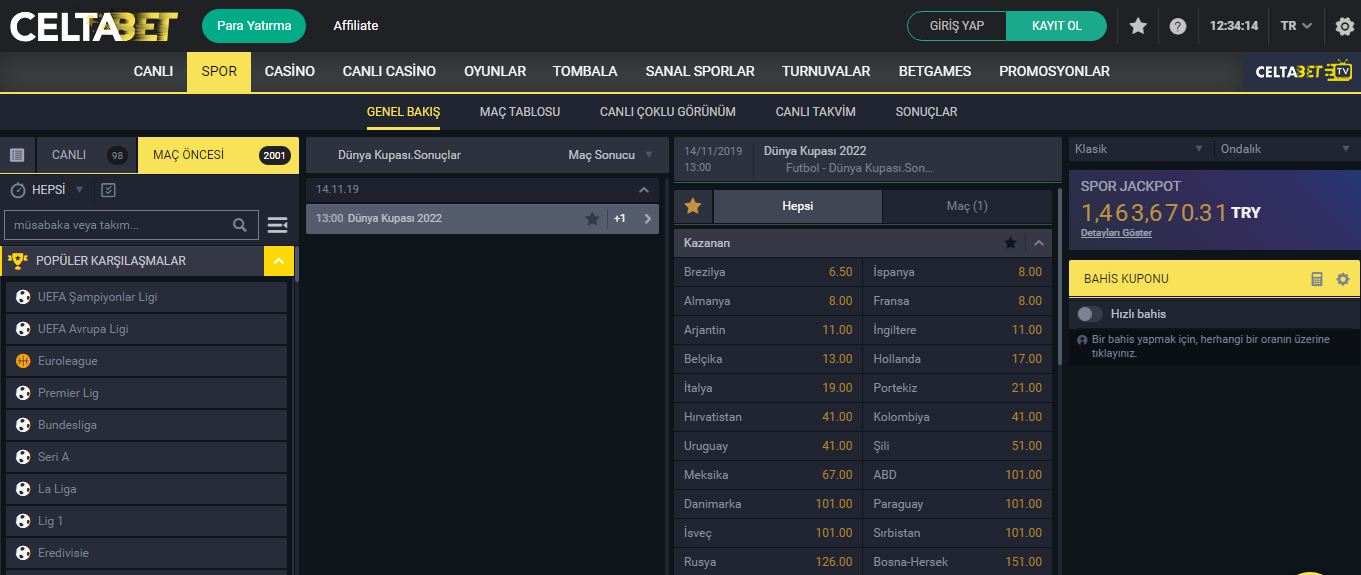This screenshot has height=575, width=1361.
Task: Open the Seri A league
Action: click(x=147, y=457)
